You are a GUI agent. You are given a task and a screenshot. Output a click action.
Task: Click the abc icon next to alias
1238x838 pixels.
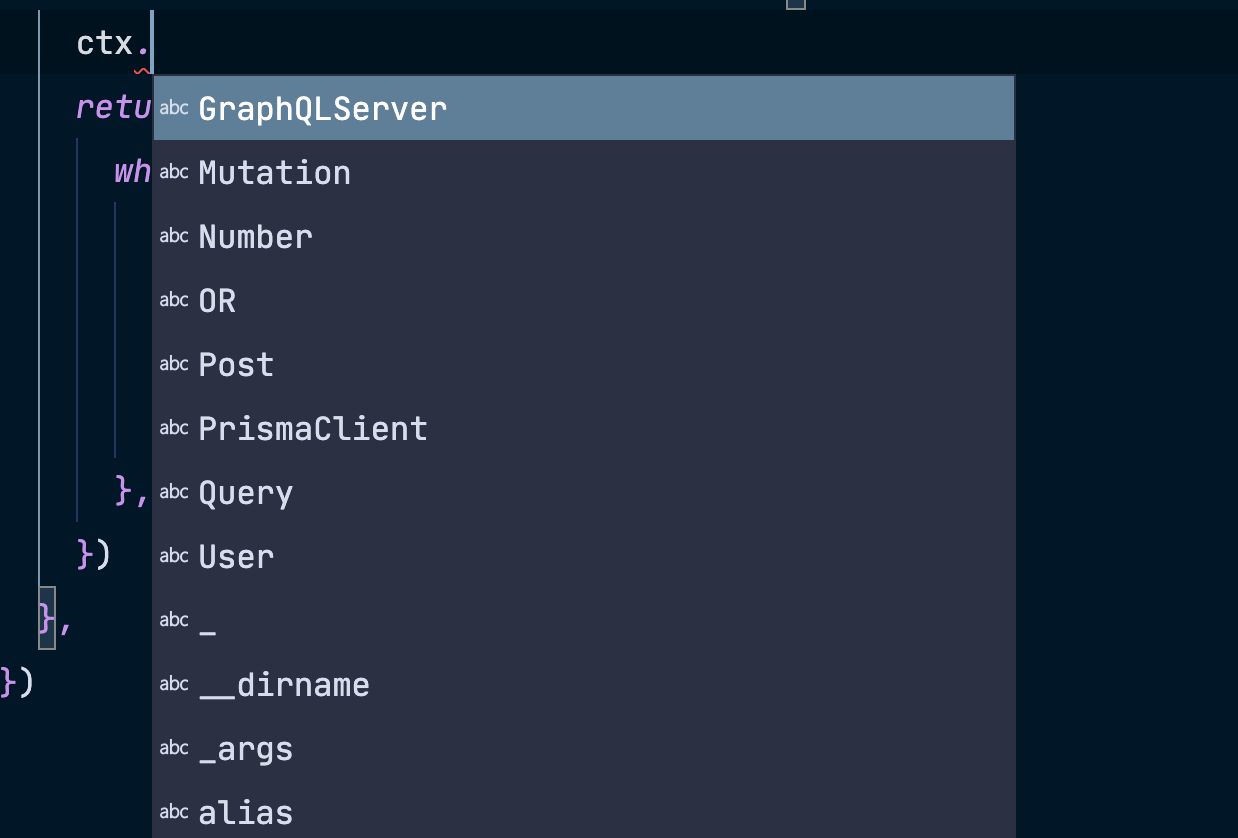(174, 811)
